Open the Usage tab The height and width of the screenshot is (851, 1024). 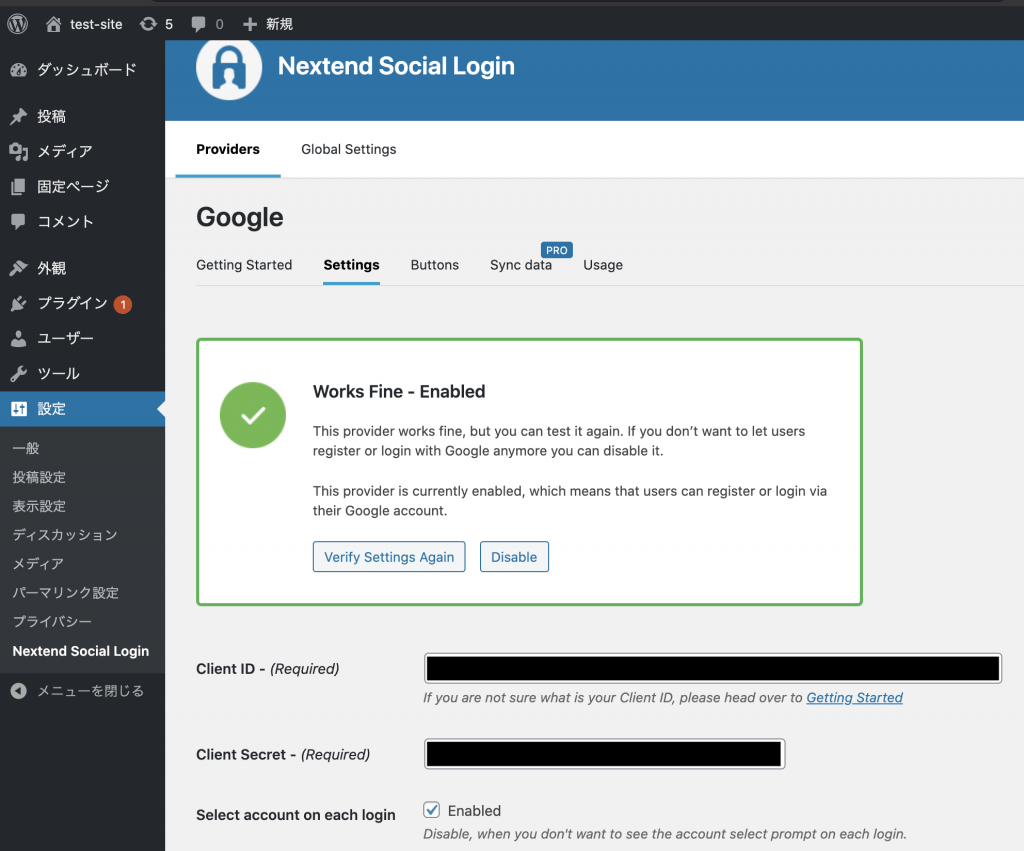click(x=603, y=265)
